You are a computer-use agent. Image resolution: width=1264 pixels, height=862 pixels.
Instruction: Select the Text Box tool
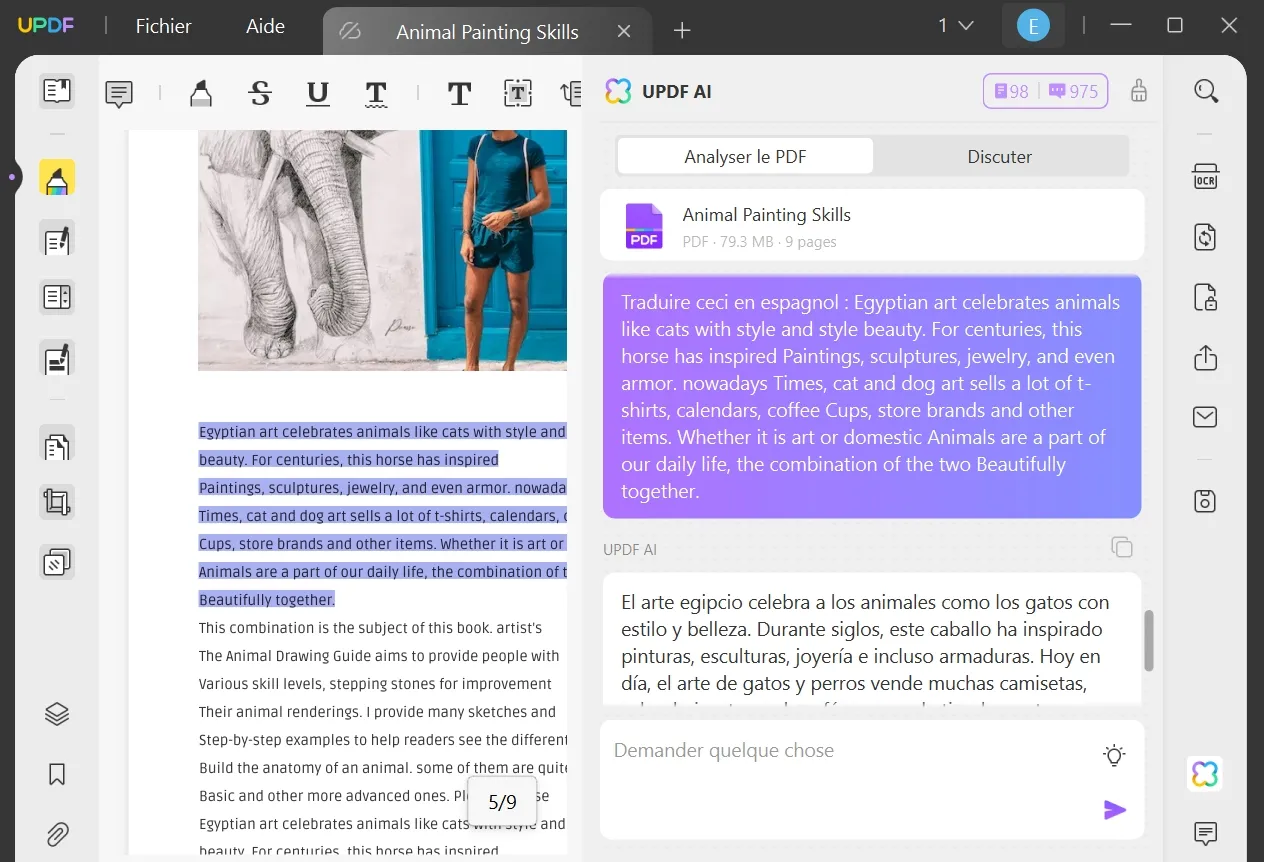tap(517, 92)
